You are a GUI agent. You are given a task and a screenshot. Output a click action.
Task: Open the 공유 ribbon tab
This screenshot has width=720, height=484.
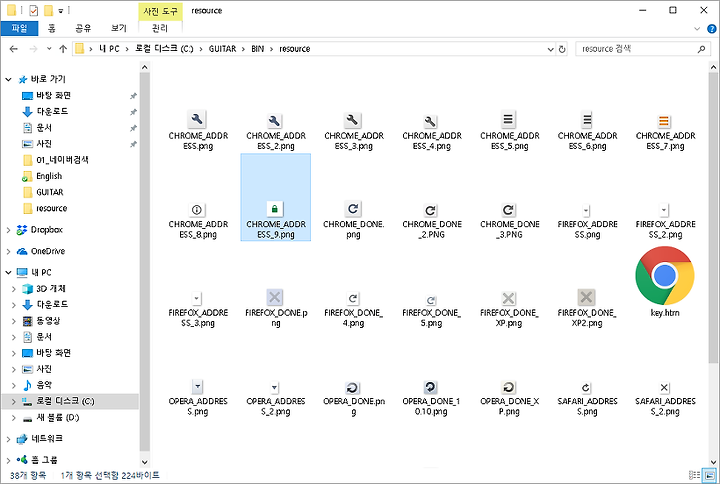tap(83, 28)
